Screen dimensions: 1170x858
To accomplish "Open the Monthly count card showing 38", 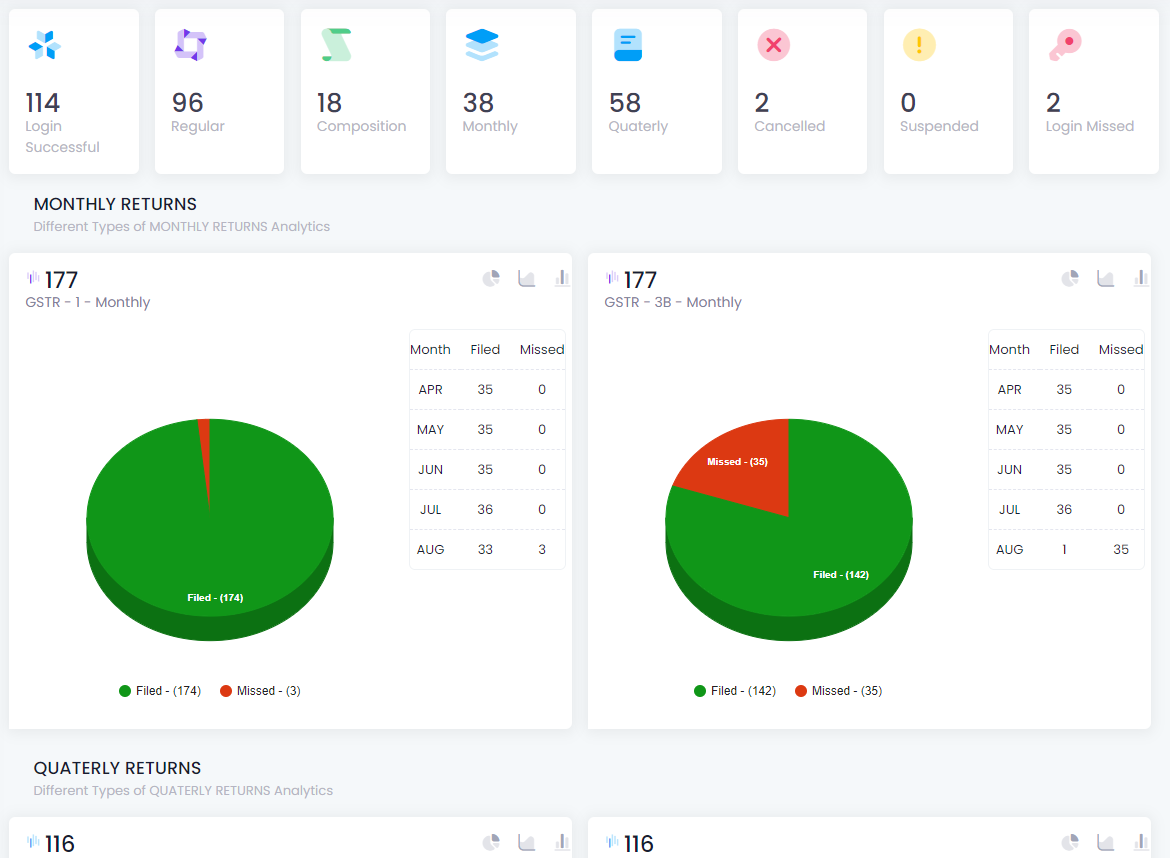I will (510, 92).
